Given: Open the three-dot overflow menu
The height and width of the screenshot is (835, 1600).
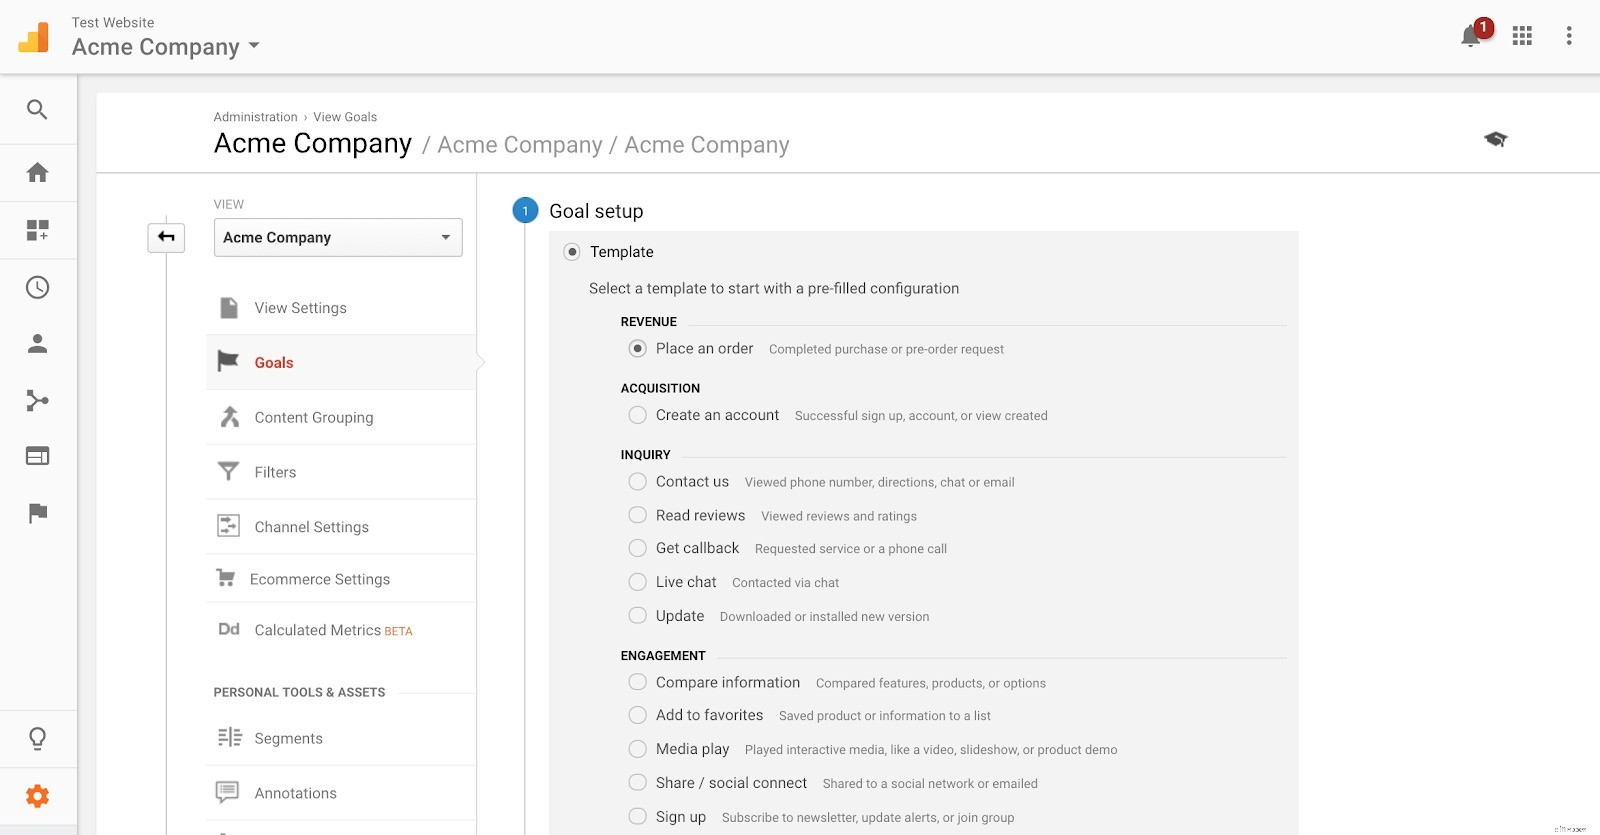Looking at the screenshot, I should (x=1569, y=36).
